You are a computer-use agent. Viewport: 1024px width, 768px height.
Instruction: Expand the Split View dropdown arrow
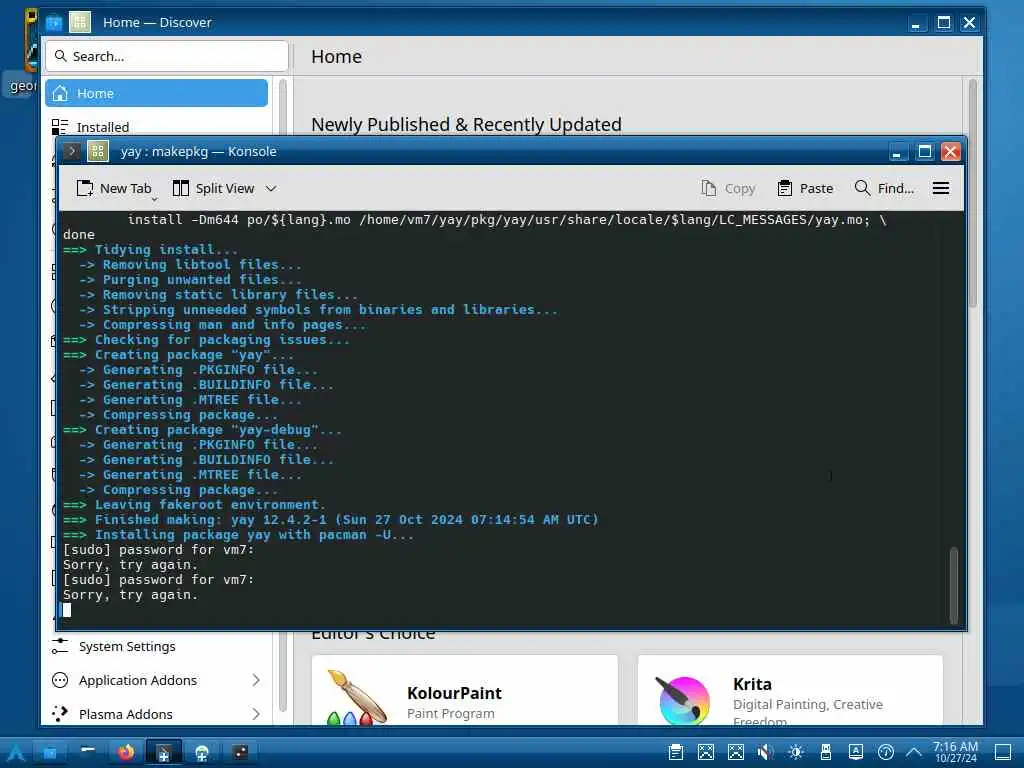click(x=271, y=189)
